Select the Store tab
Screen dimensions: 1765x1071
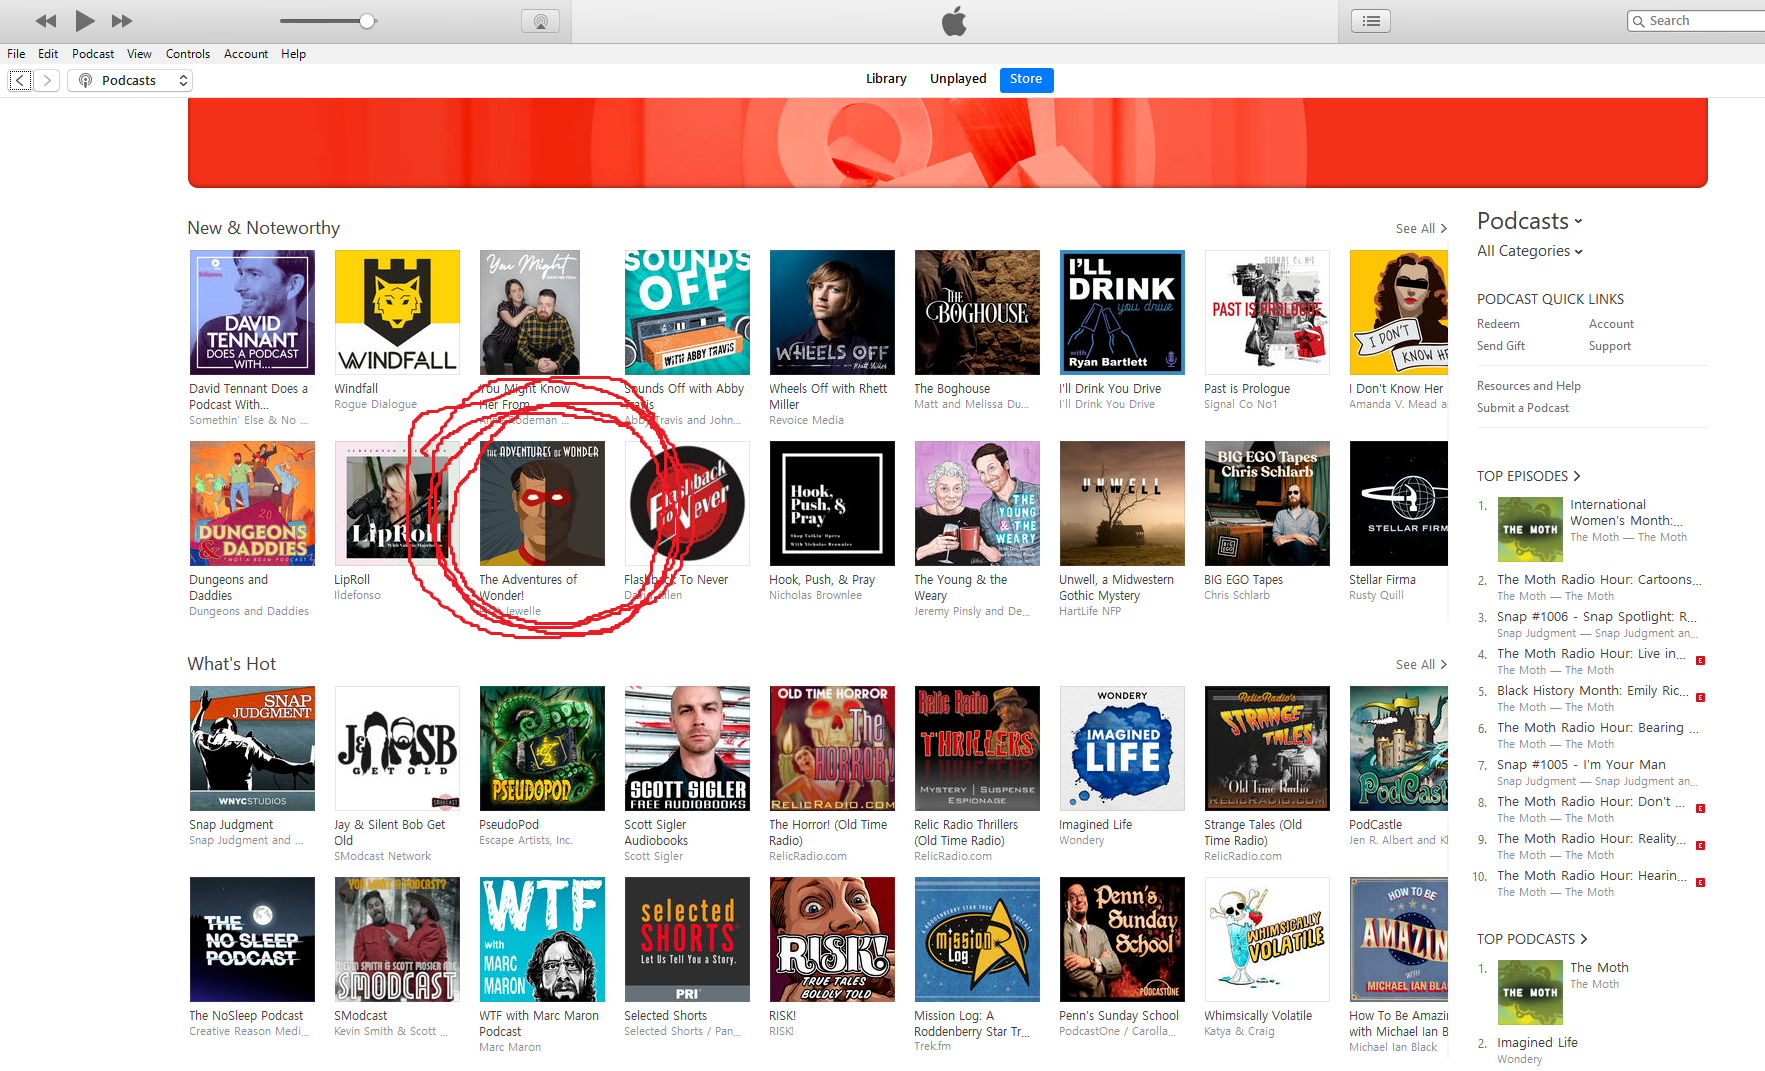1026,79
